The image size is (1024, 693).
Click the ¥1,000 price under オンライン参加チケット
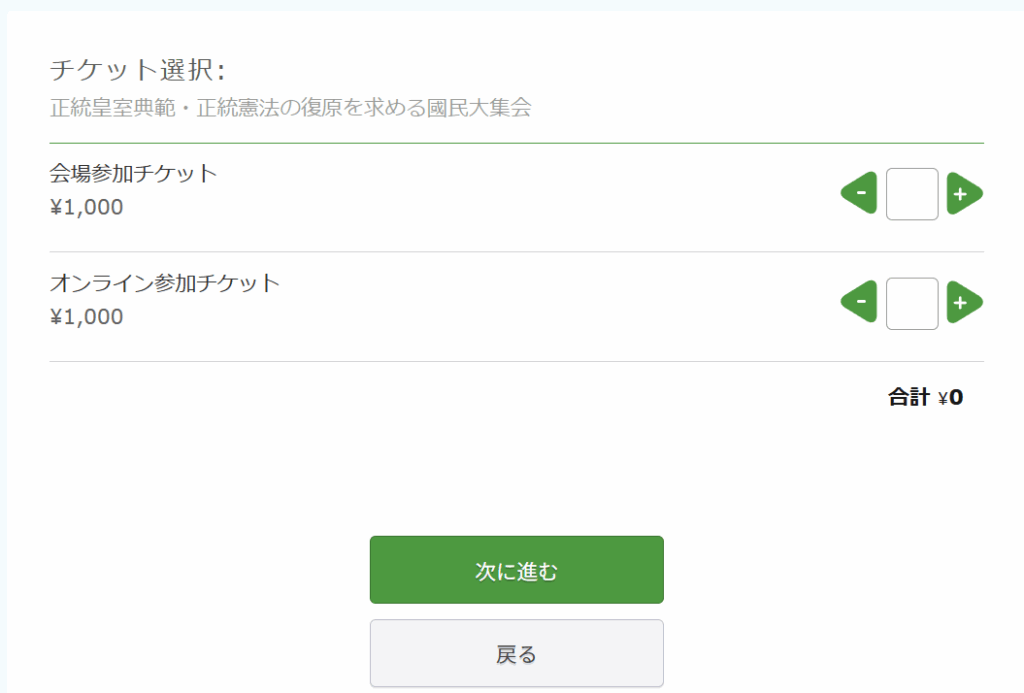(86, 317)
